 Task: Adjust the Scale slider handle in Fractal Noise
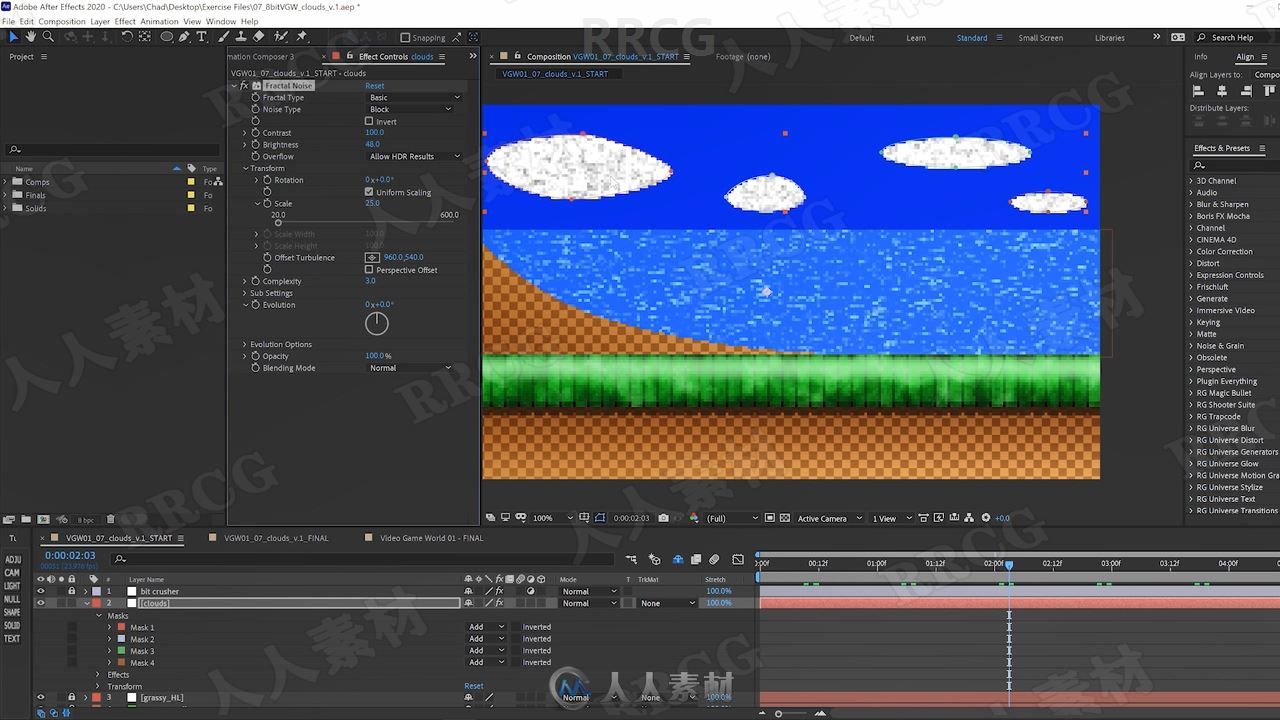click(x=278, y=223)
